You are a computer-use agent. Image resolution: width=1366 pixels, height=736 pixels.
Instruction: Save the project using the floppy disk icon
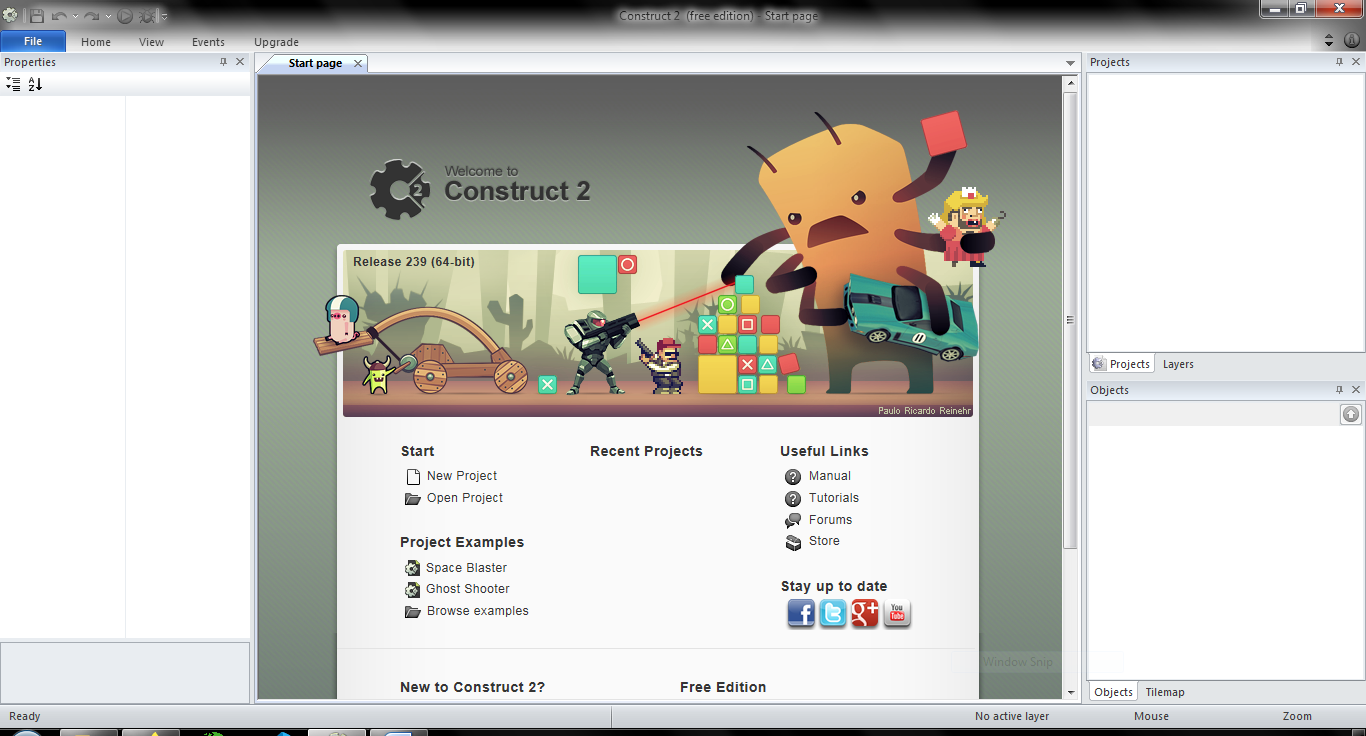37,15
